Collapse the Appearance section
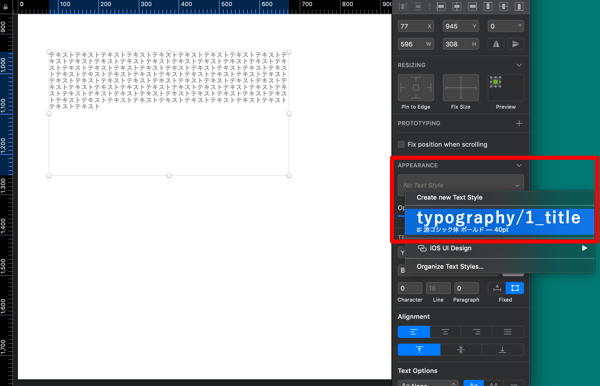 pyautogui.click(x=519, y=165)
